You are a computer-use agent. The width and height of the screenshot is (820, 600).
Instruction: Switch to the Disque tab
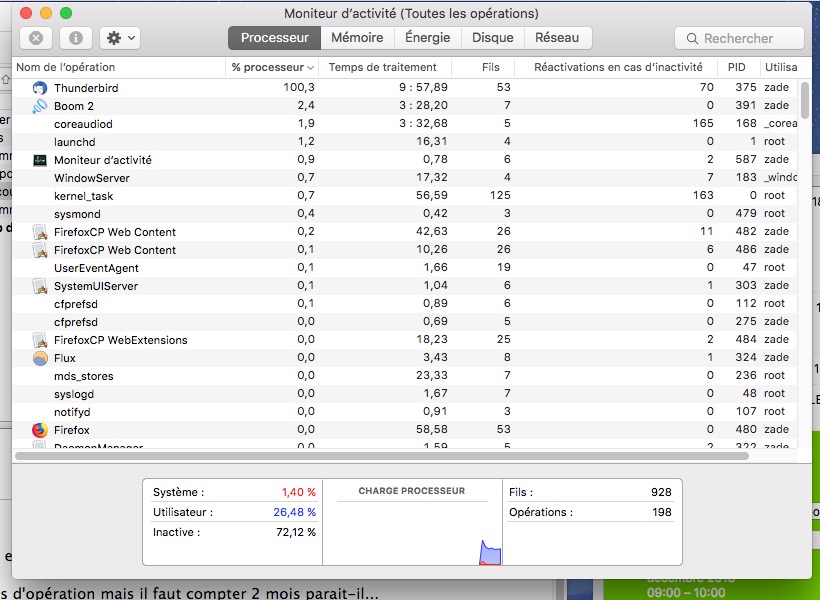pos(493,38)
